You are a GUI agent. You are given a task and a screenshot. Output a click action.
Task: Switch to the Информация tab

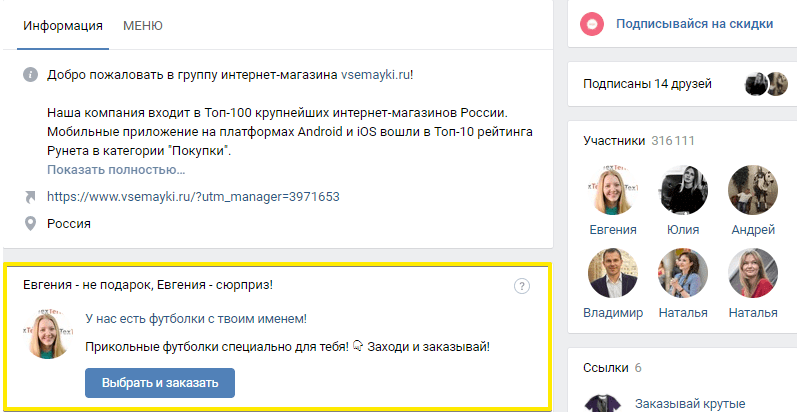point(64,25)
